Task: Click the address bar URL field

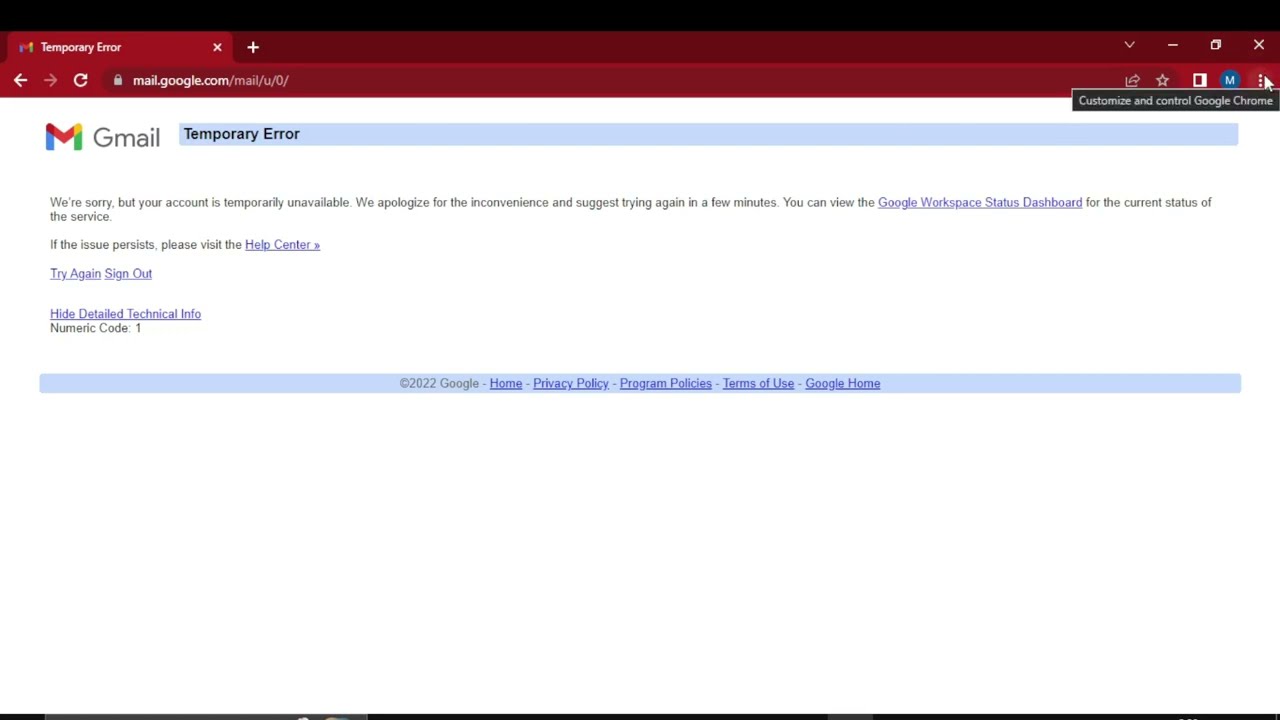Action: [x=612, y=80]
